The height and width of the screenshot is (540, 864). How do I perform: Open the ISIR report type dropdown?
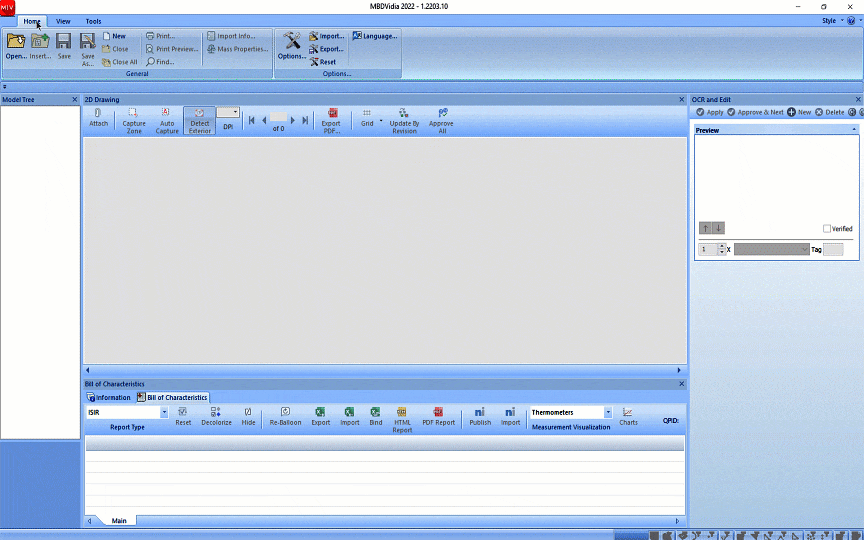164,412
